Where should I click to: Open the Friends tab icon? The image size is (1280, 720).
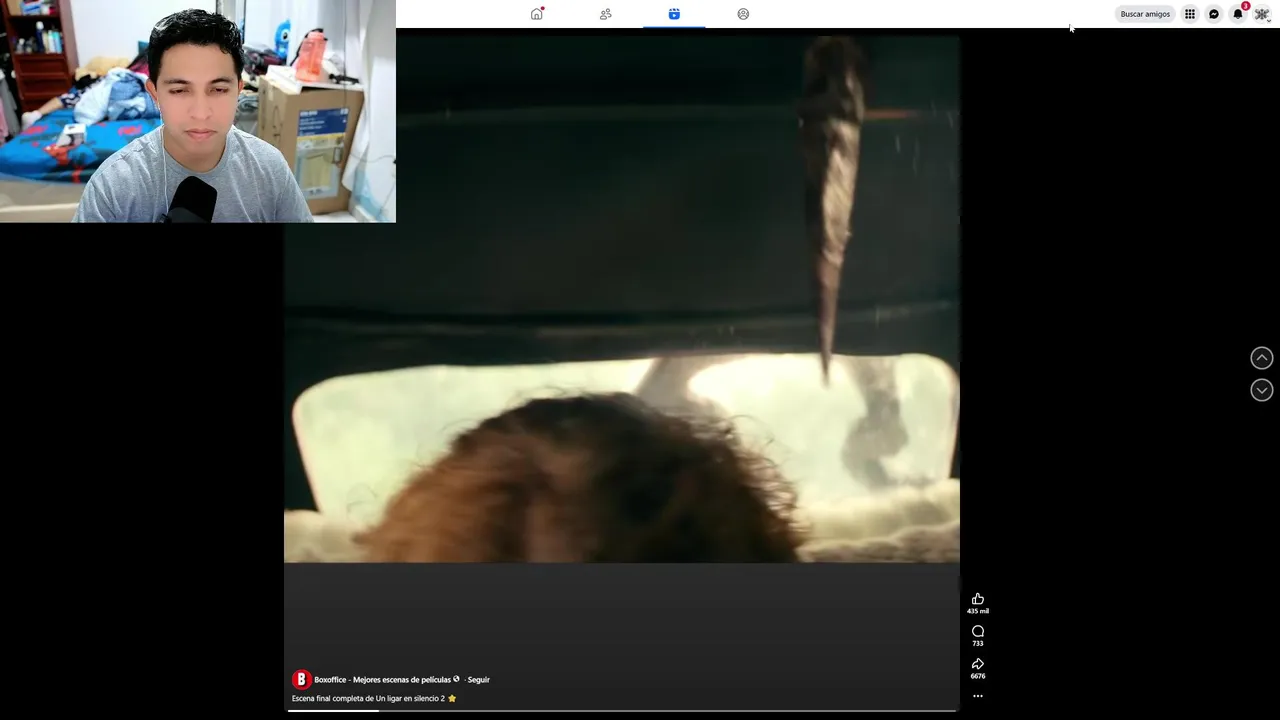pyautogui.click(x=606, y=14)
